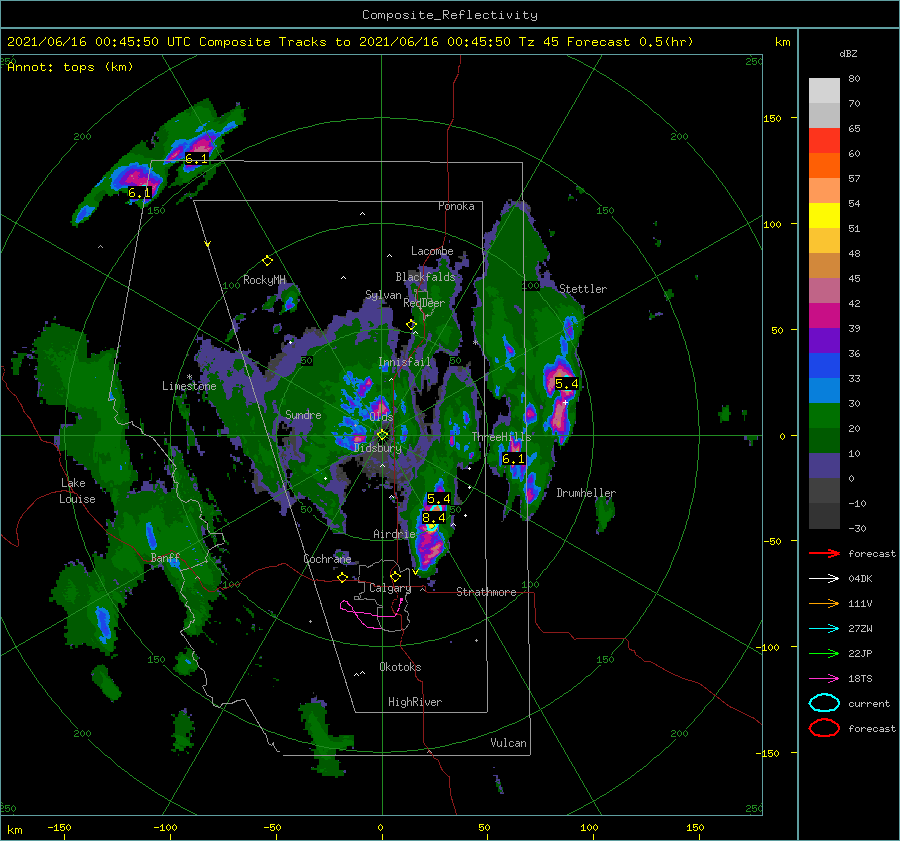The width and height of the screenshot is (900, 841).
Task: Click the dBZ legend heading
Action: click(848, 53)
